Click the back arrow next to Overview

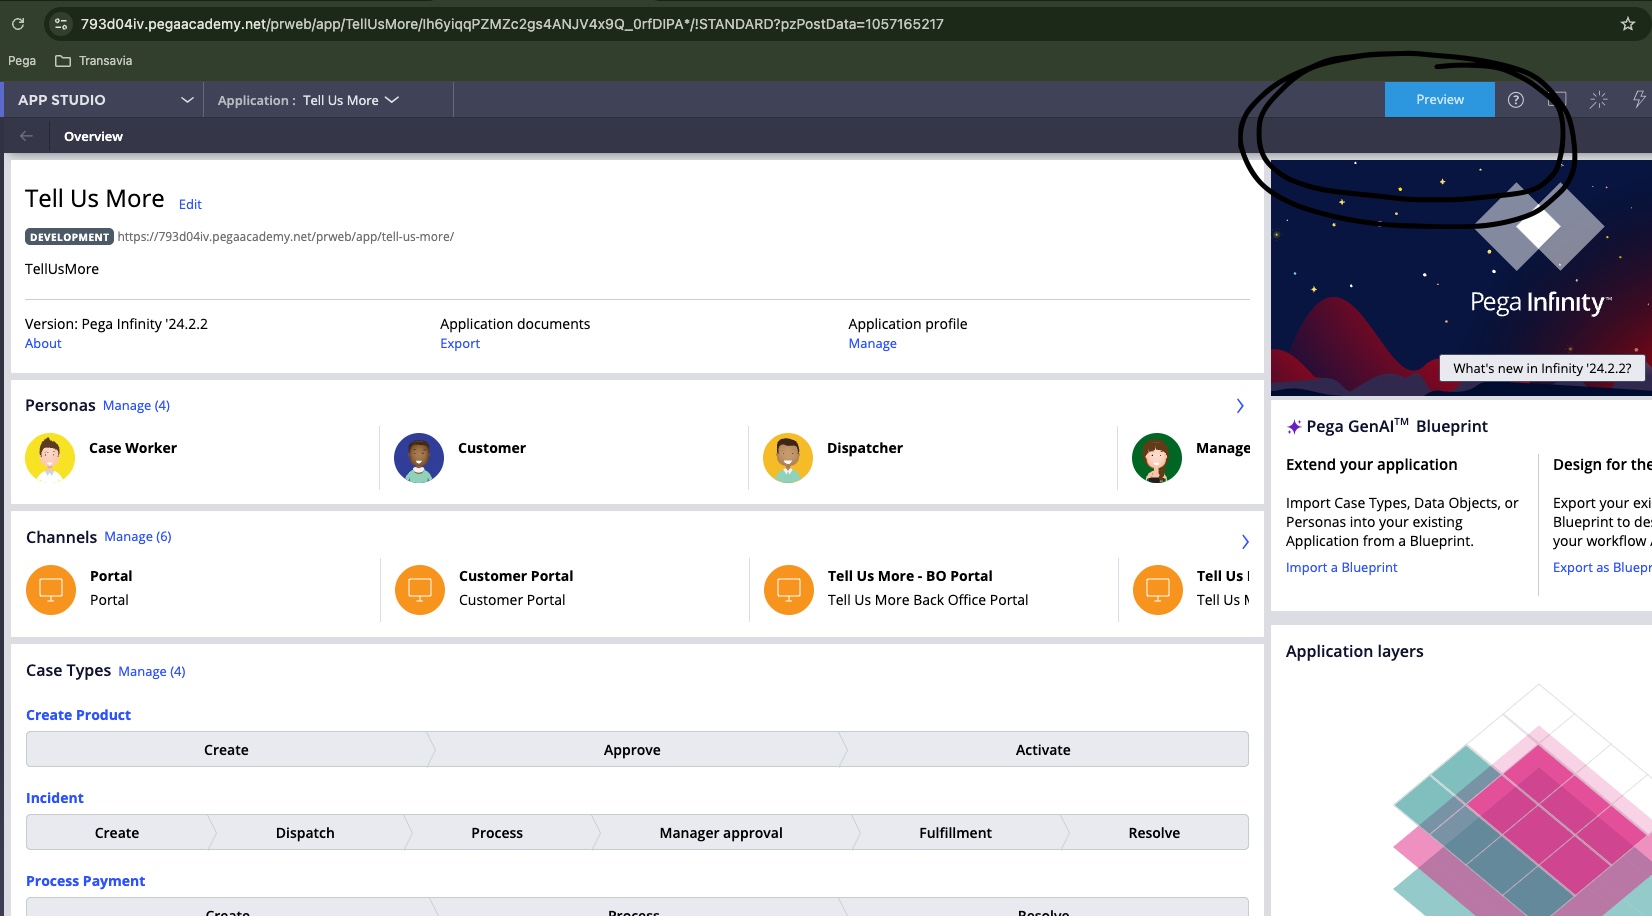click(26, 136)
